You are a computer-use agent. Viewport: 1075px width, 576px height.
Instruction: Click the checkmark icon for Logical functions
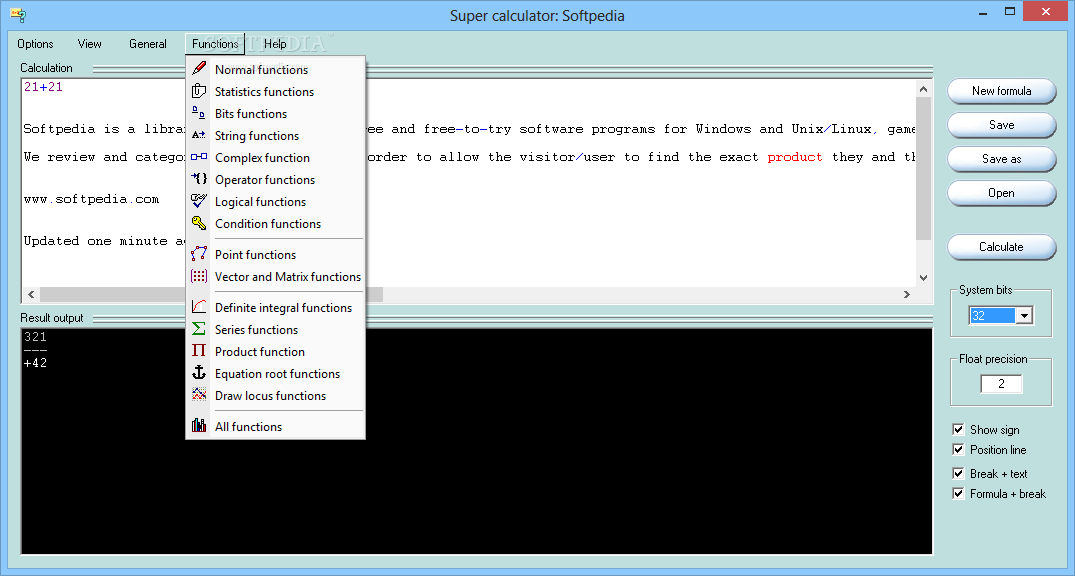point(199,201)
